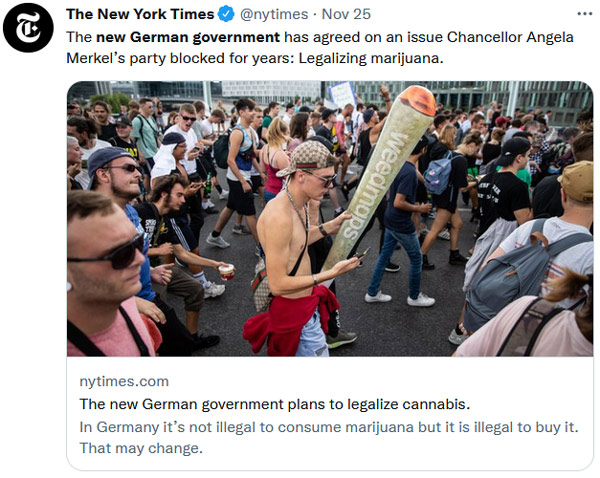600x478 pixels.
Task: Click 'Merkel's party blocked for years' text
Action: pos(181,59)
